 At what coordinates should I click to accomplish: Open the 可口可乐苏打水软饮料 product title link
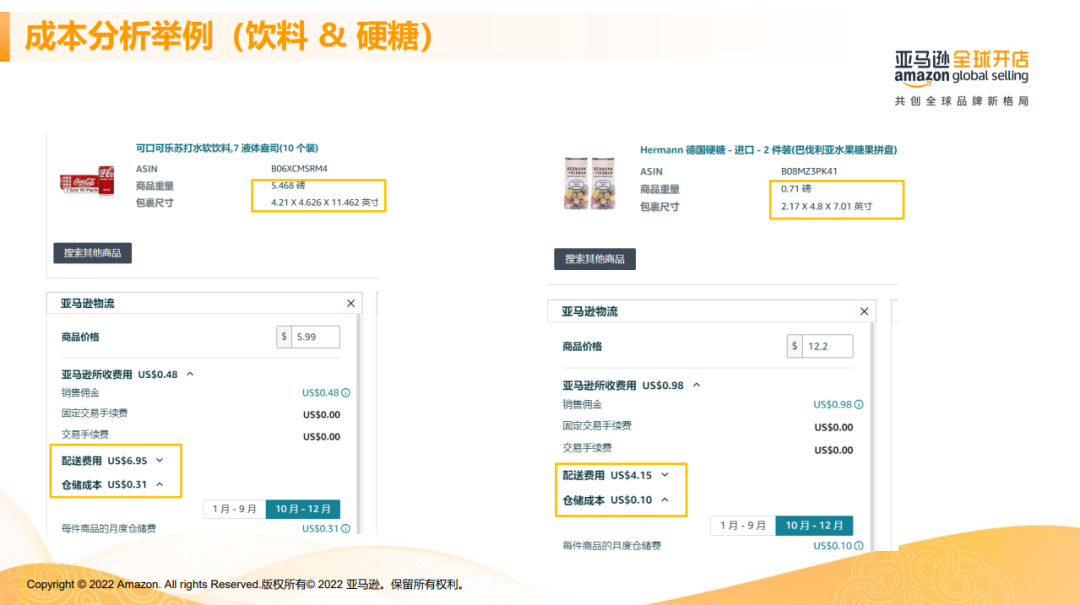pos(227,148)
